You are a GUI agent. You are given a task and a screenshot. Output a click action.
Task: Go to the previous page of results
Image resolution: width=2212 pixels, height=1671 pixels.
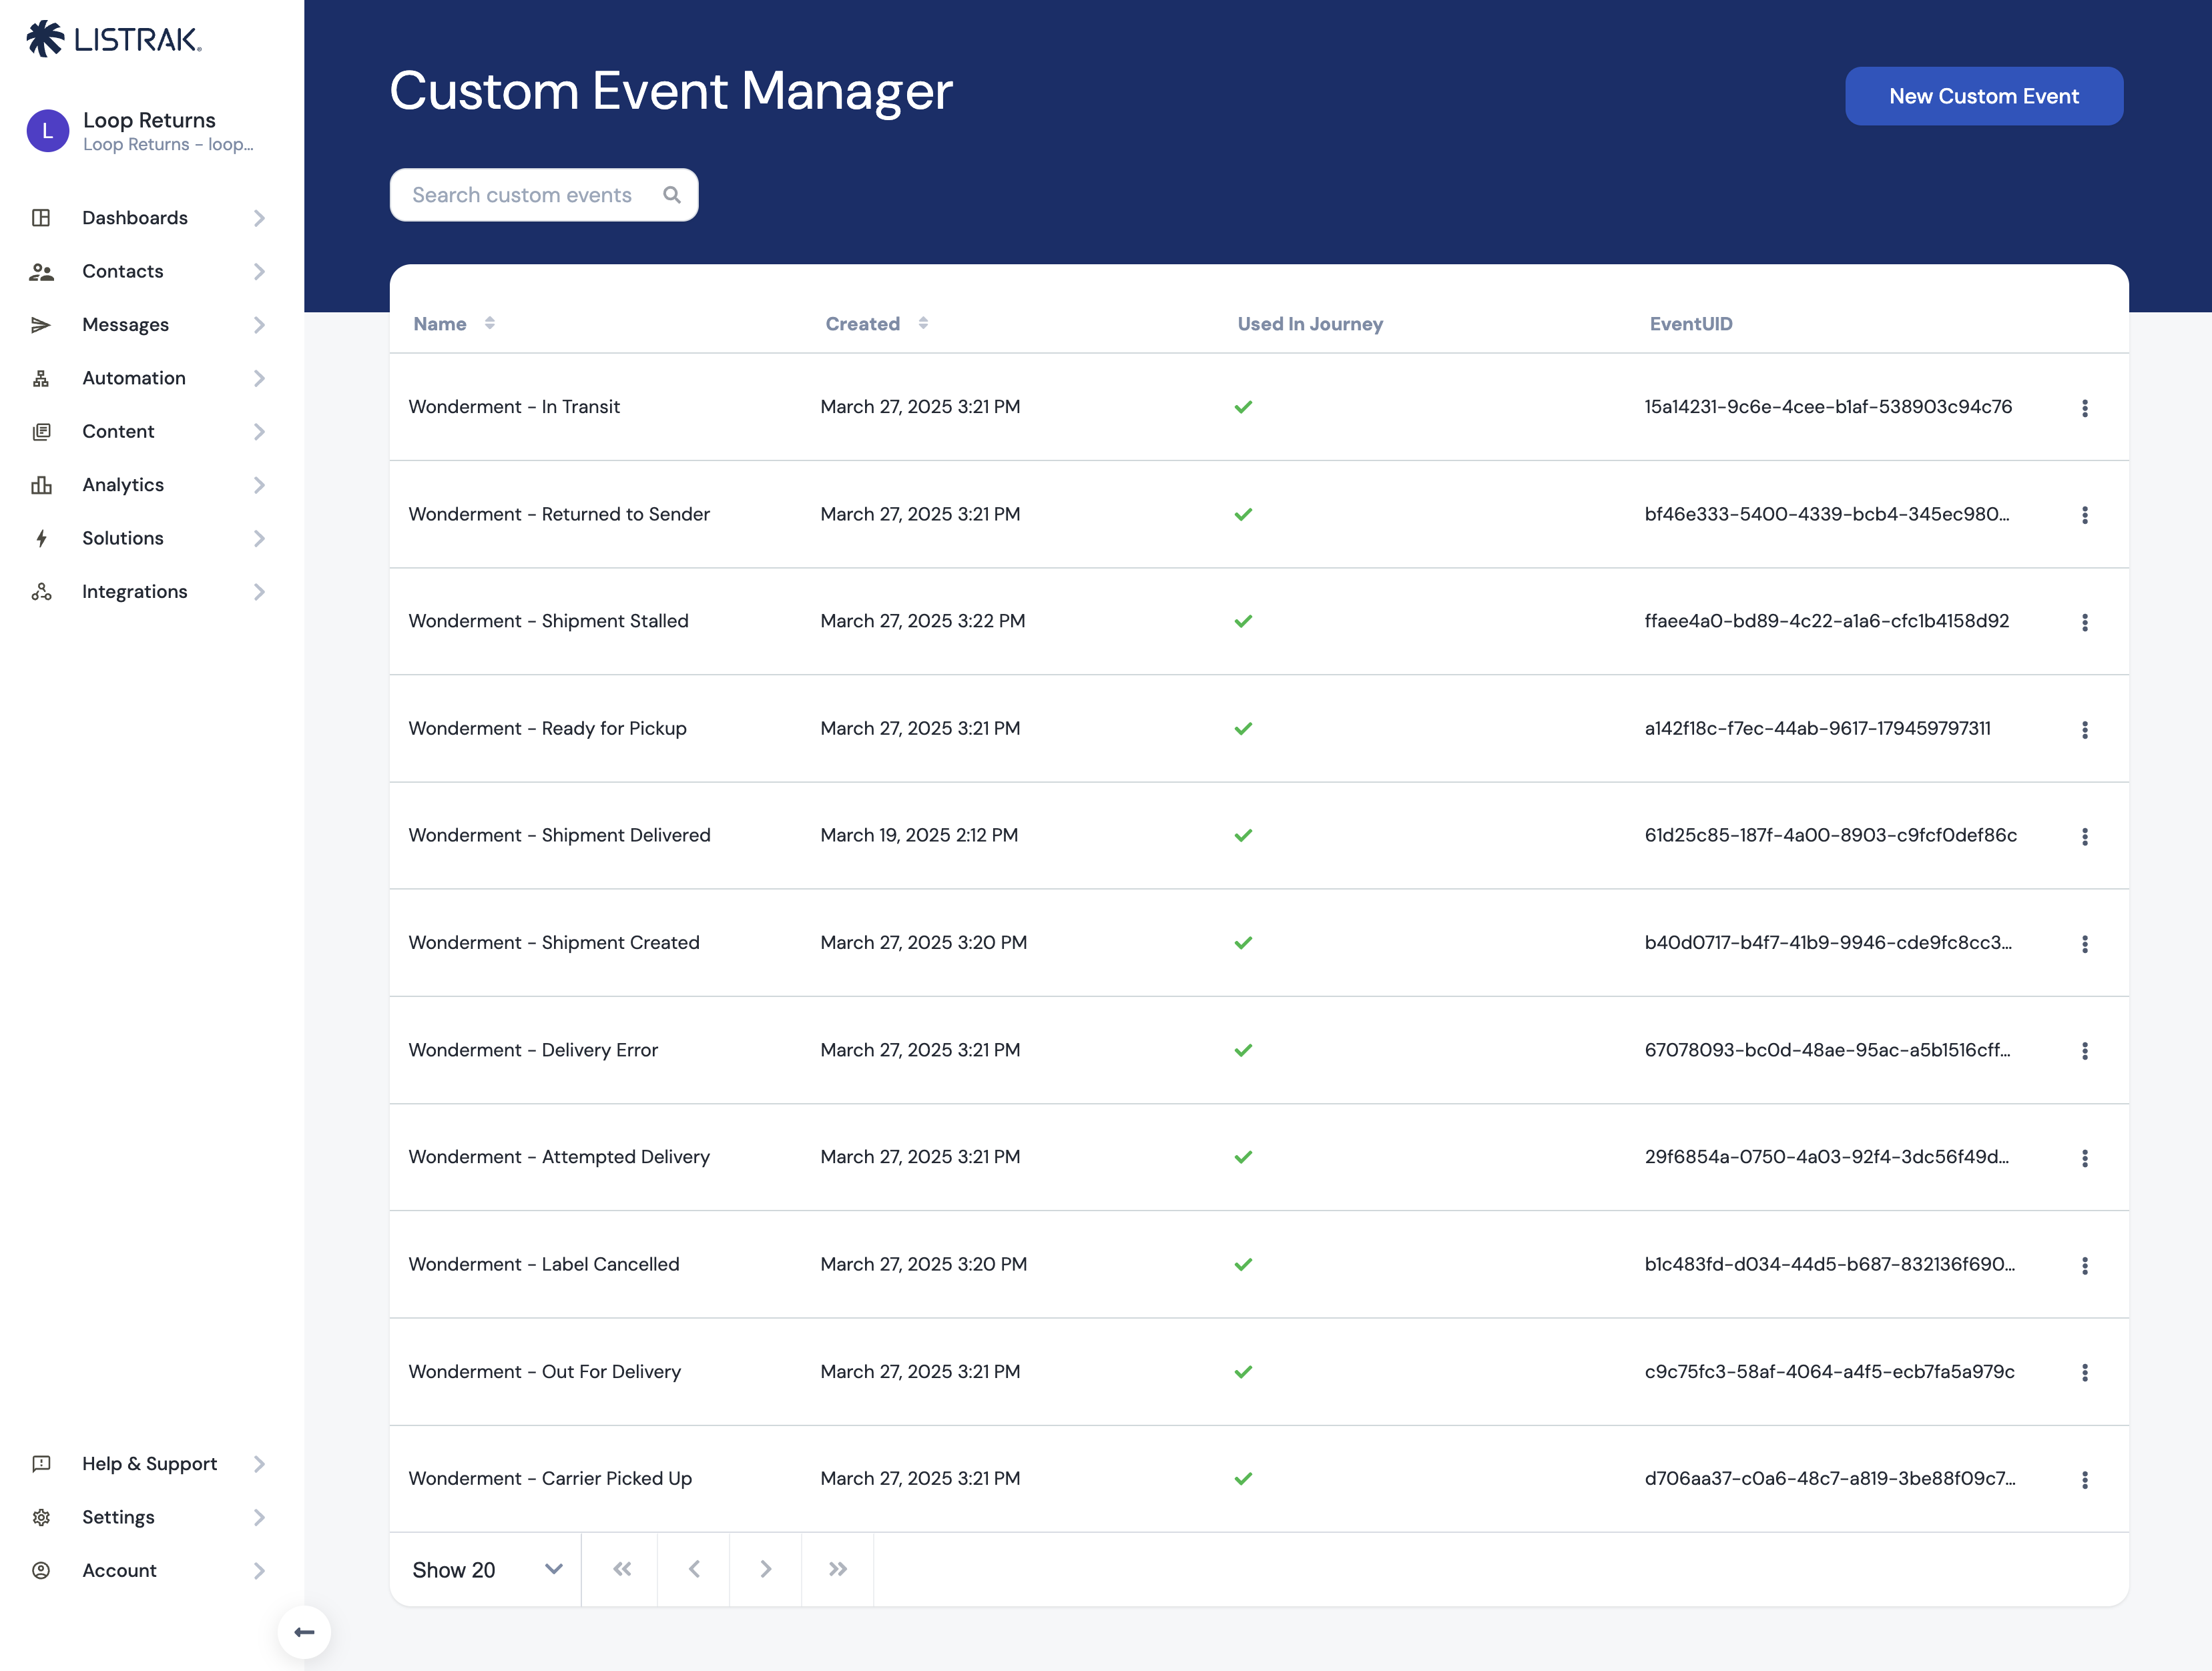(694, 1569)
